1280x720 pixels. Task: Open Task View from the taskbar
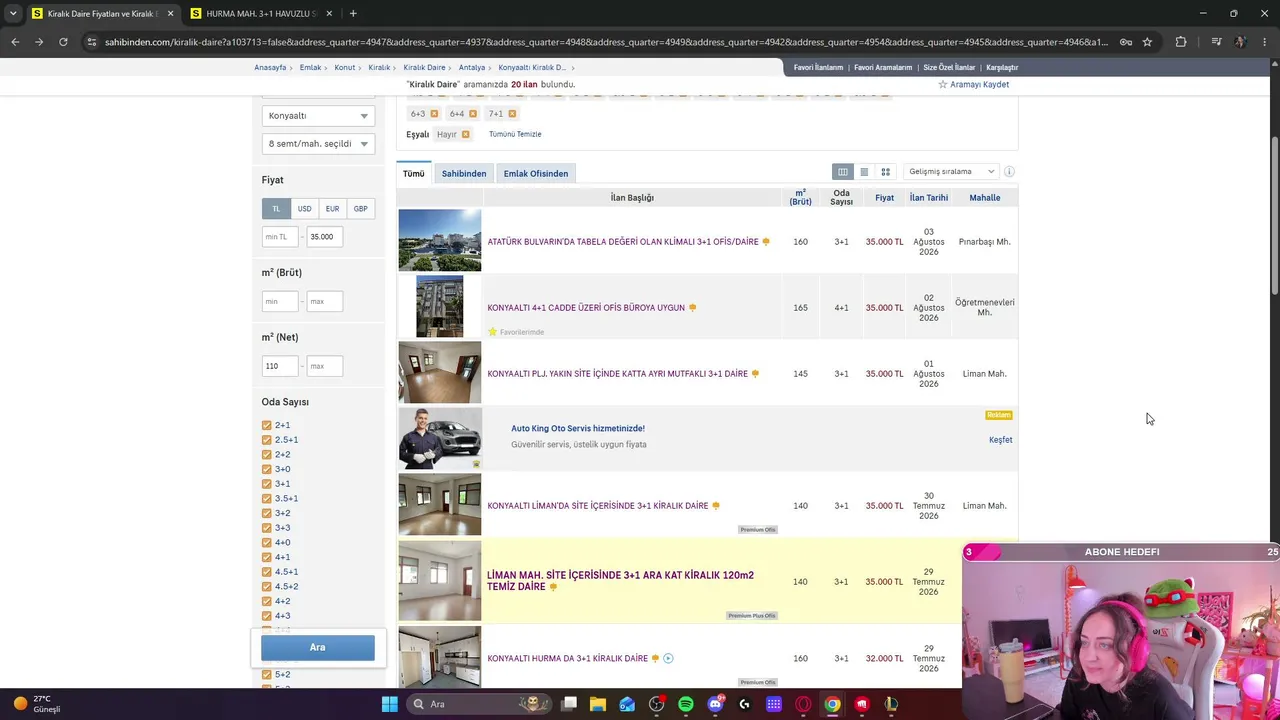[x=568, y=704]
